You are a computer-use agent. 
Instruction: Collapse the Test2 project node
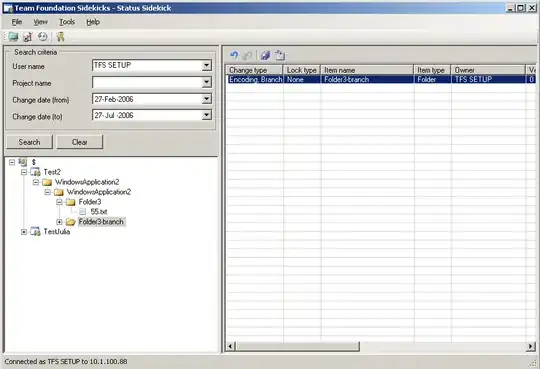pos(24,172)
